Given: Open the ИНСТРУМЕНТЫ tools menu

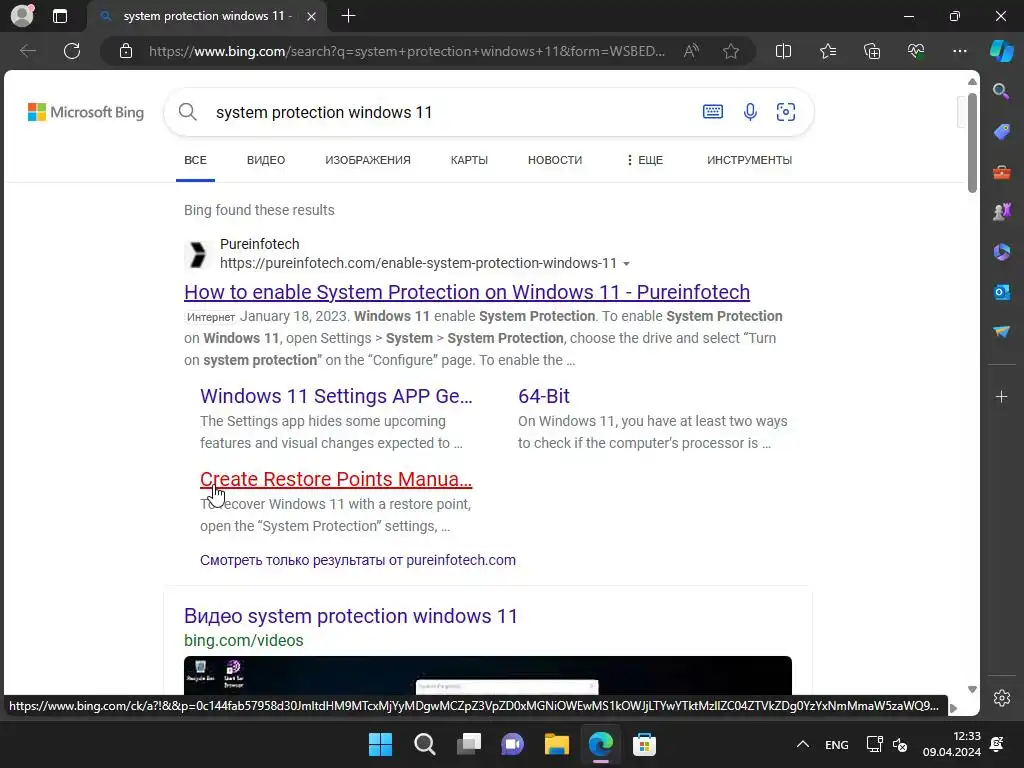Looking at the screenshot, I should click(x=749, y=160).
